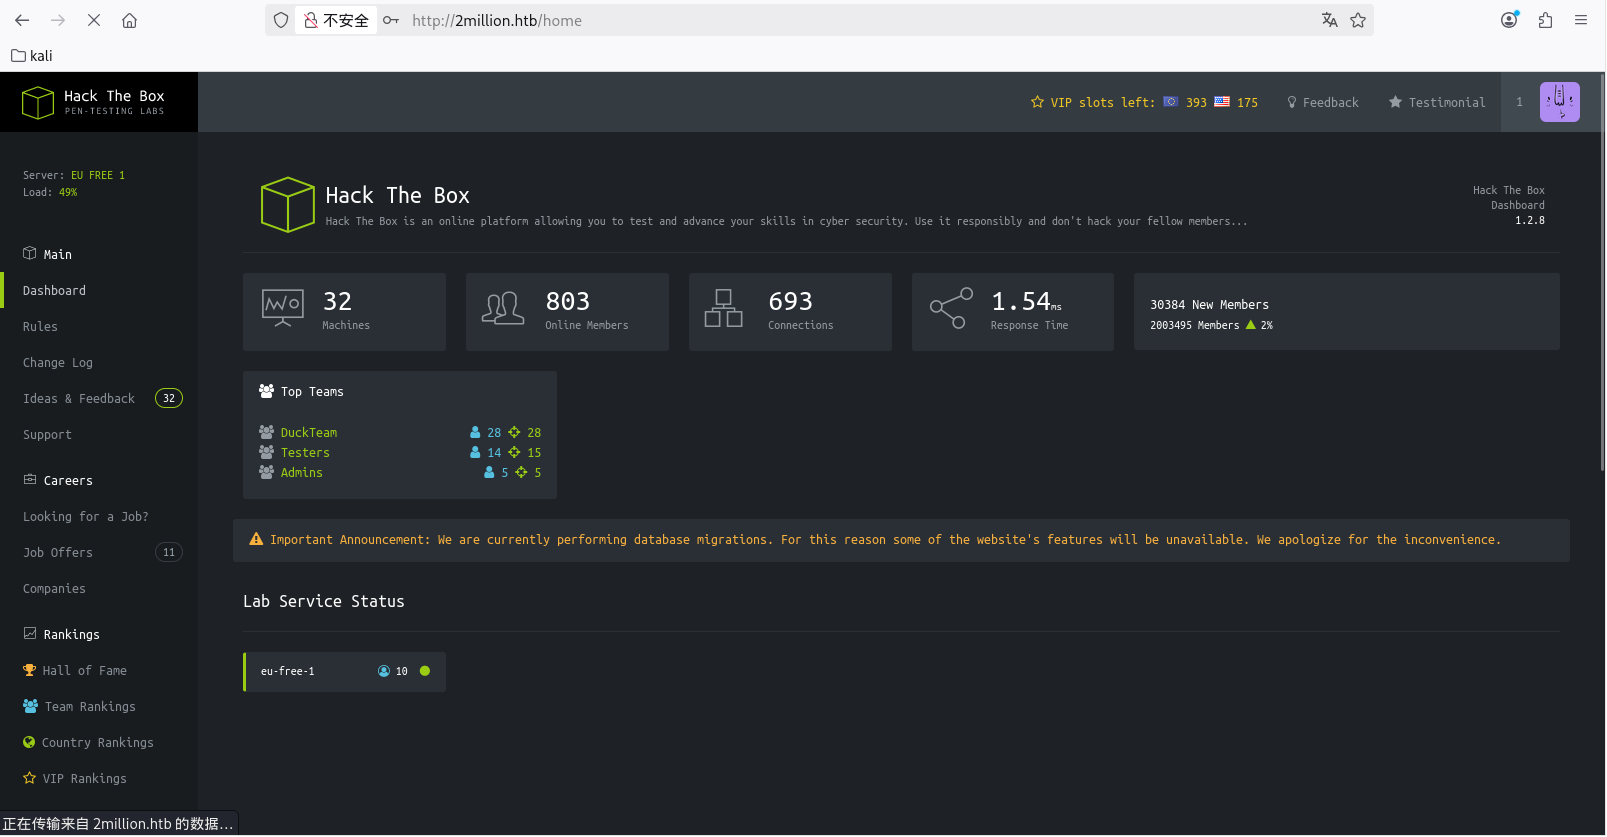
Task: Open the kali bookmarks folder
Action: tap(32, 56)
